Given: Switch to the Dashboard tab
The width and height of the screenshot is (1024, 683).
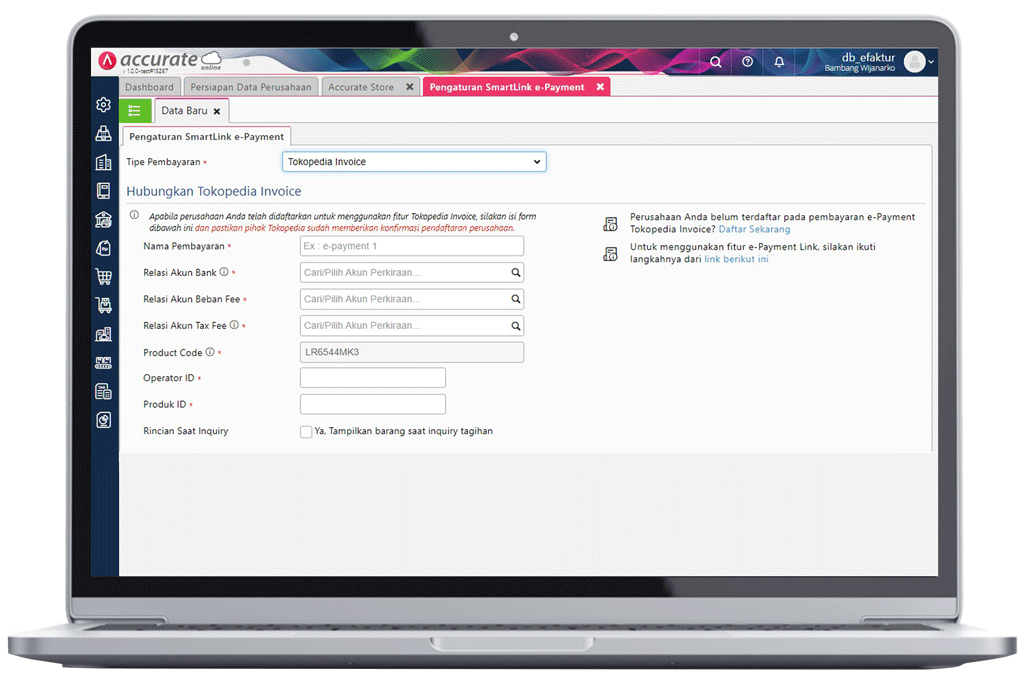Looking at the screenshot, I should pyautogui.click(x=150, y=87).
